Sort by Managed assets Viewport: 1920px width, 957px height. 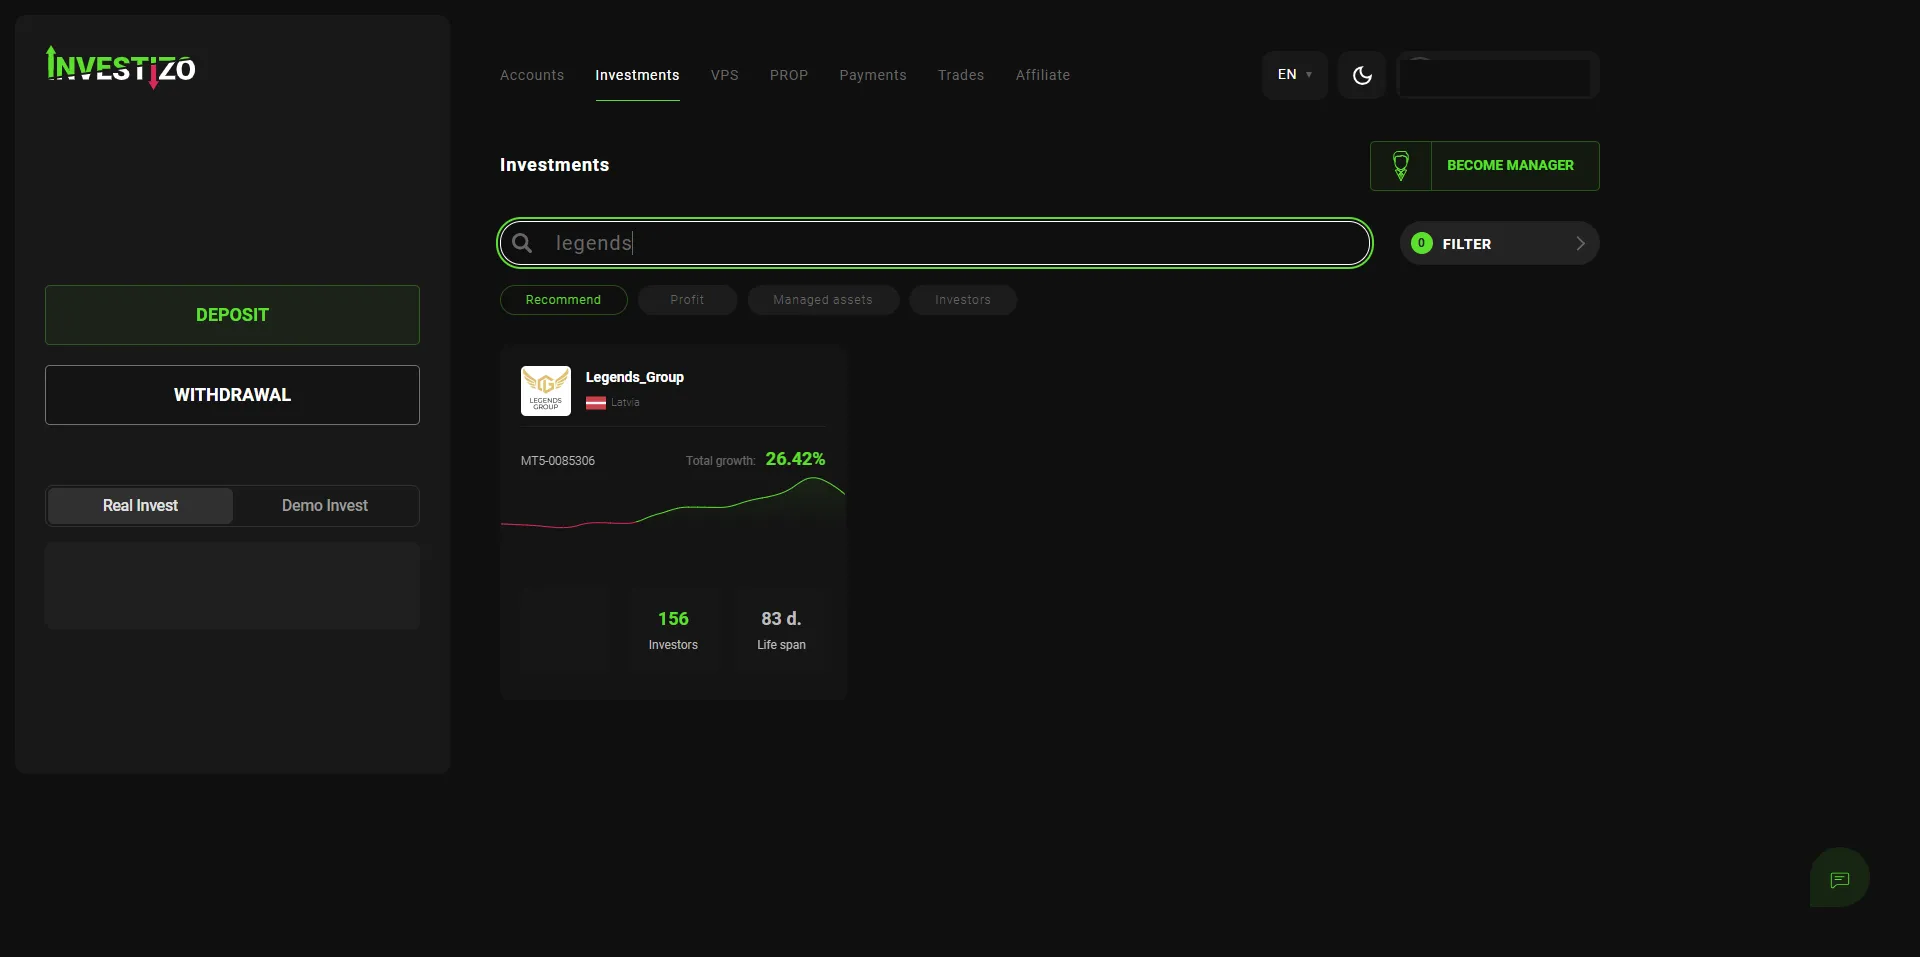click(823, 300)
